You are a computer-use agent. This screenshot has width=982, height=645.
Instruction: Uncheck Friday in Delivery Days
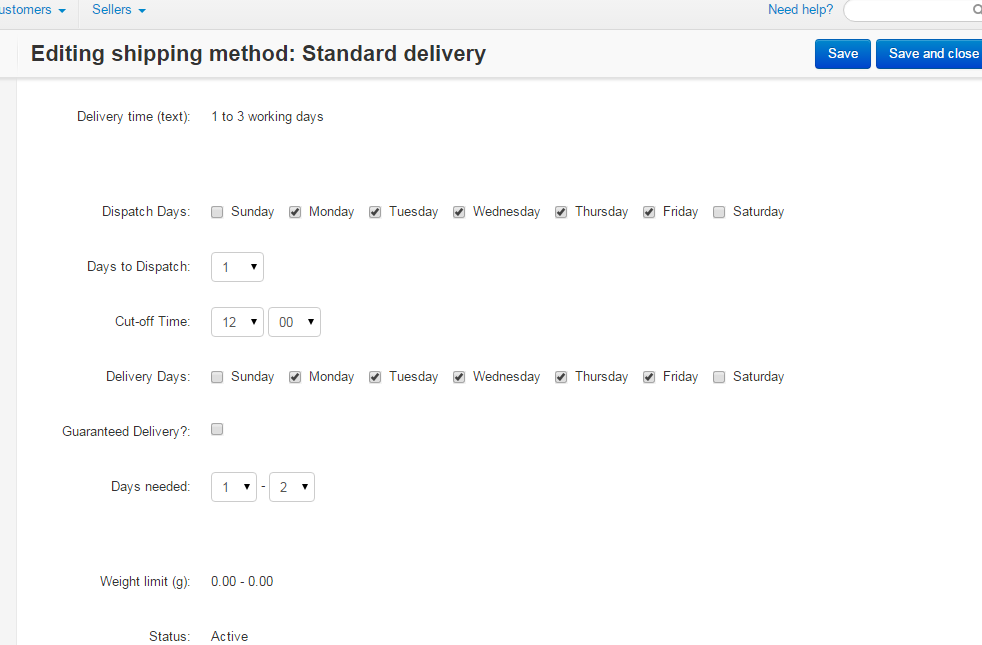(x=649, y=377)
